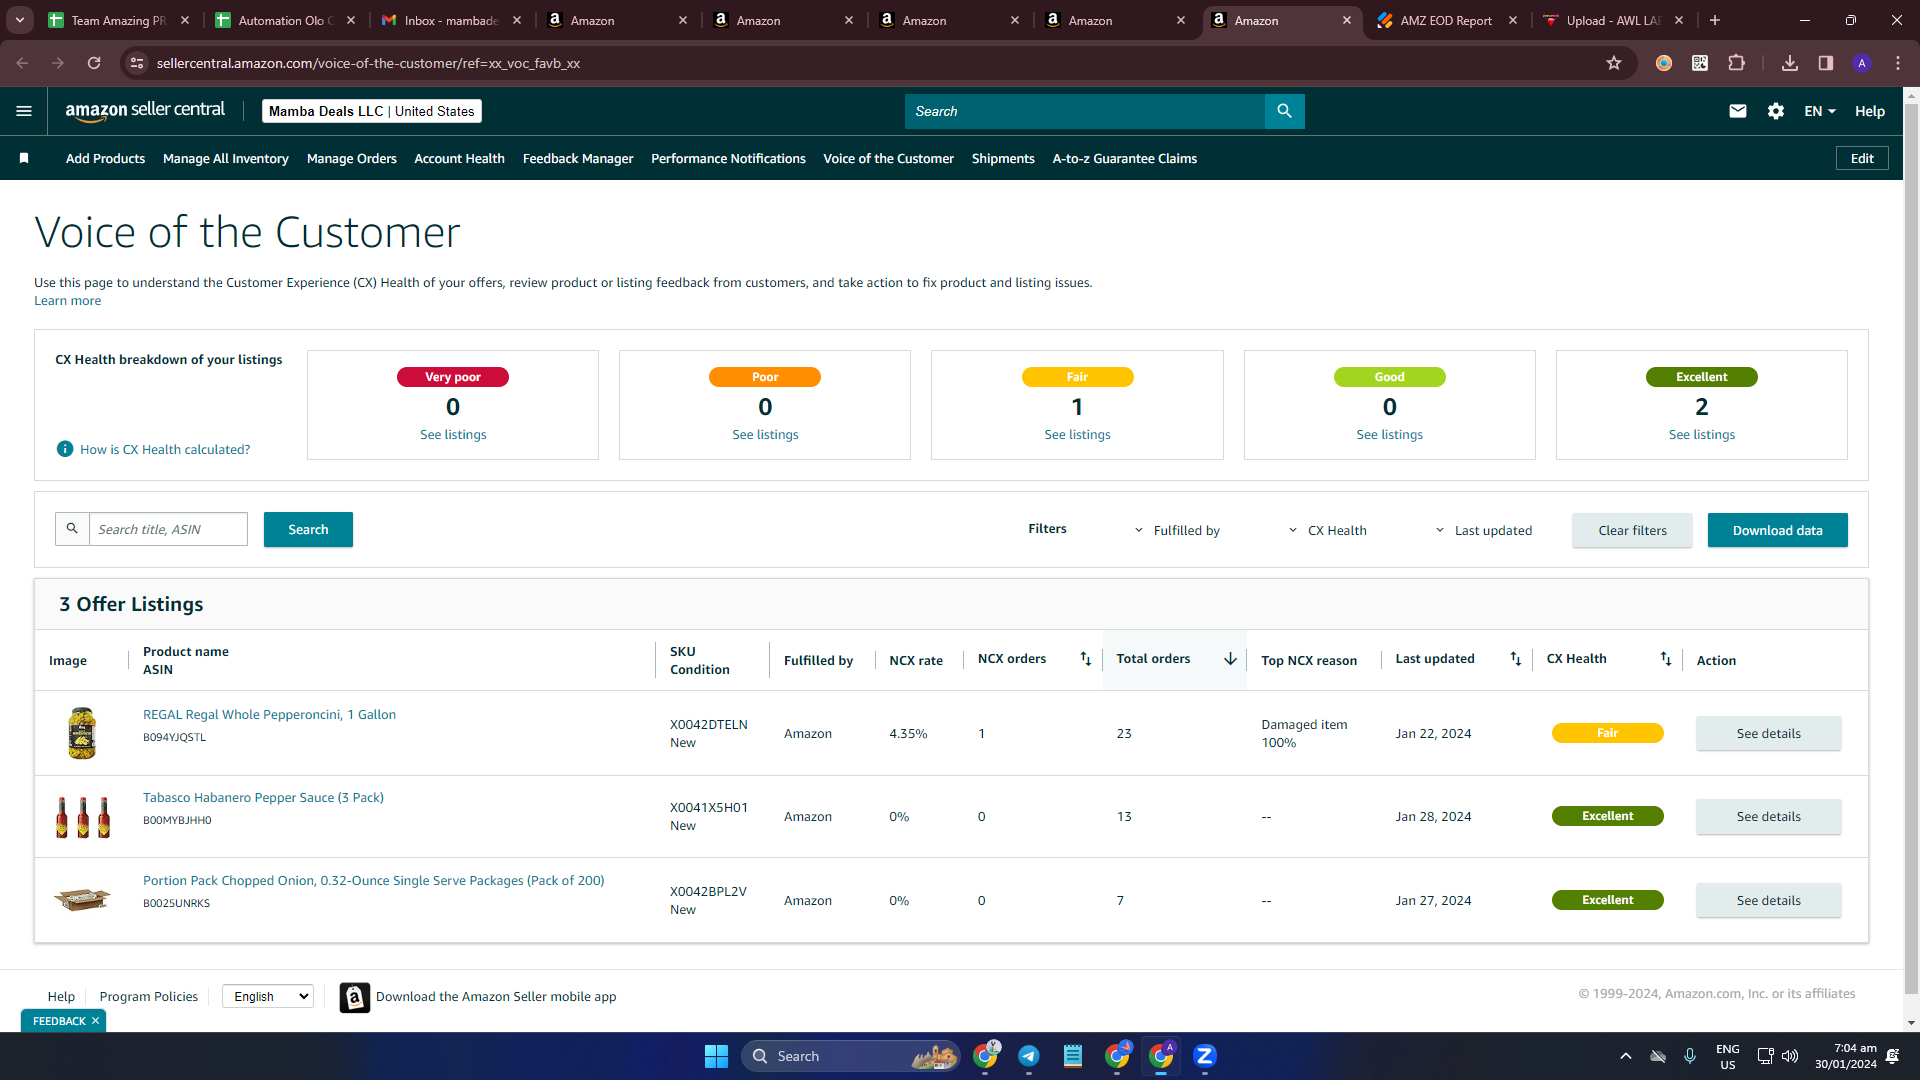Go to Manage All Inventory
Image resolution: width=1920 pixels, height=1080 pixels.
[x=226, y=158]
